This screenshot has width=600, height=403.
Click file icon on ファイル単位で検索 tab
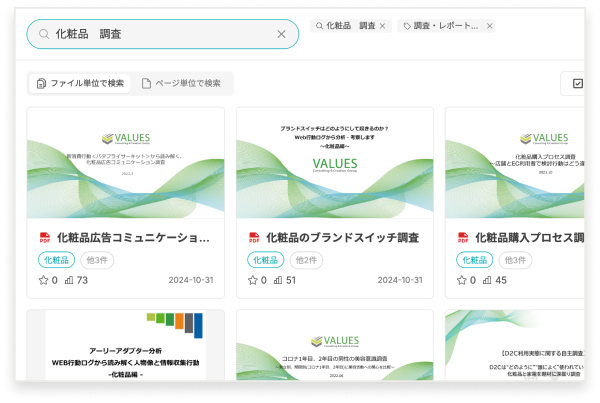[41, 83]
